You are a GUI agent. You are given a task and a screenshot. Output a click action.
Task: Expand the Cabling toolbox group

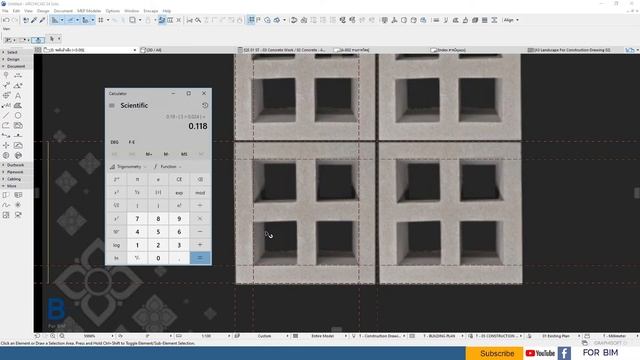point(14,179)
